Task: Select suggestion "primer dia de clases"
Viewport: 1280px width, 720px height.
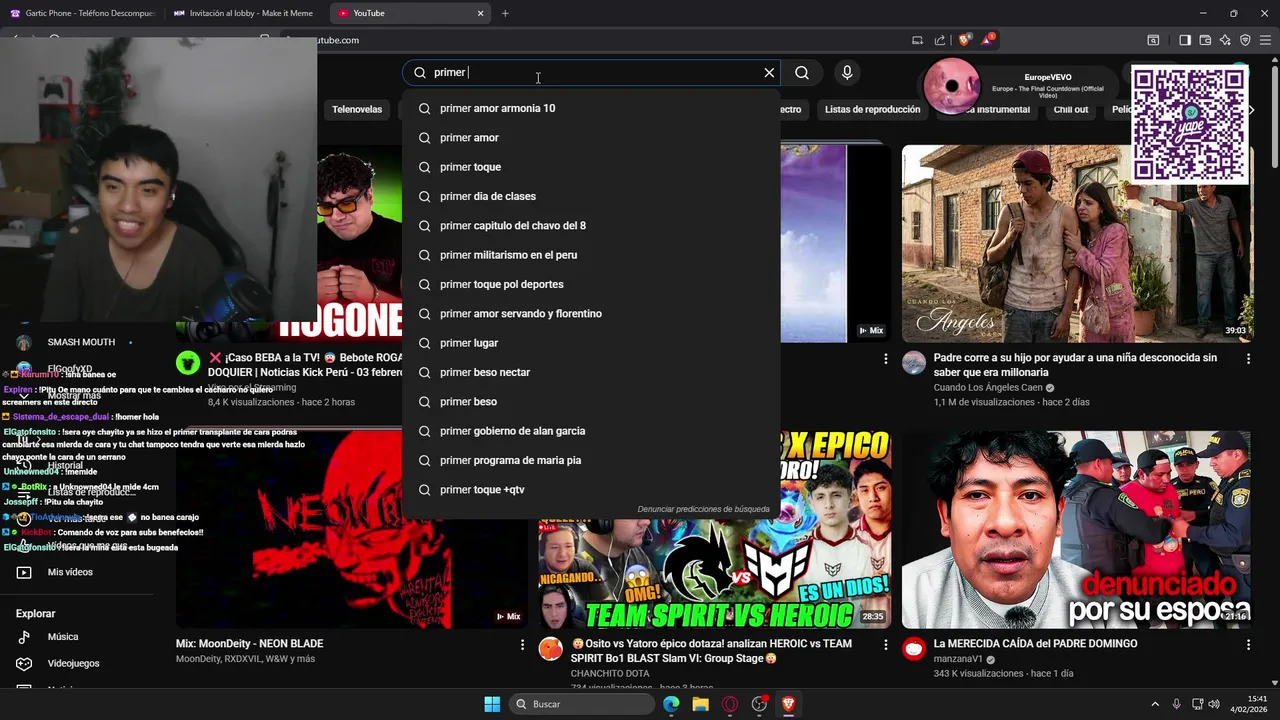Action: 591,196
